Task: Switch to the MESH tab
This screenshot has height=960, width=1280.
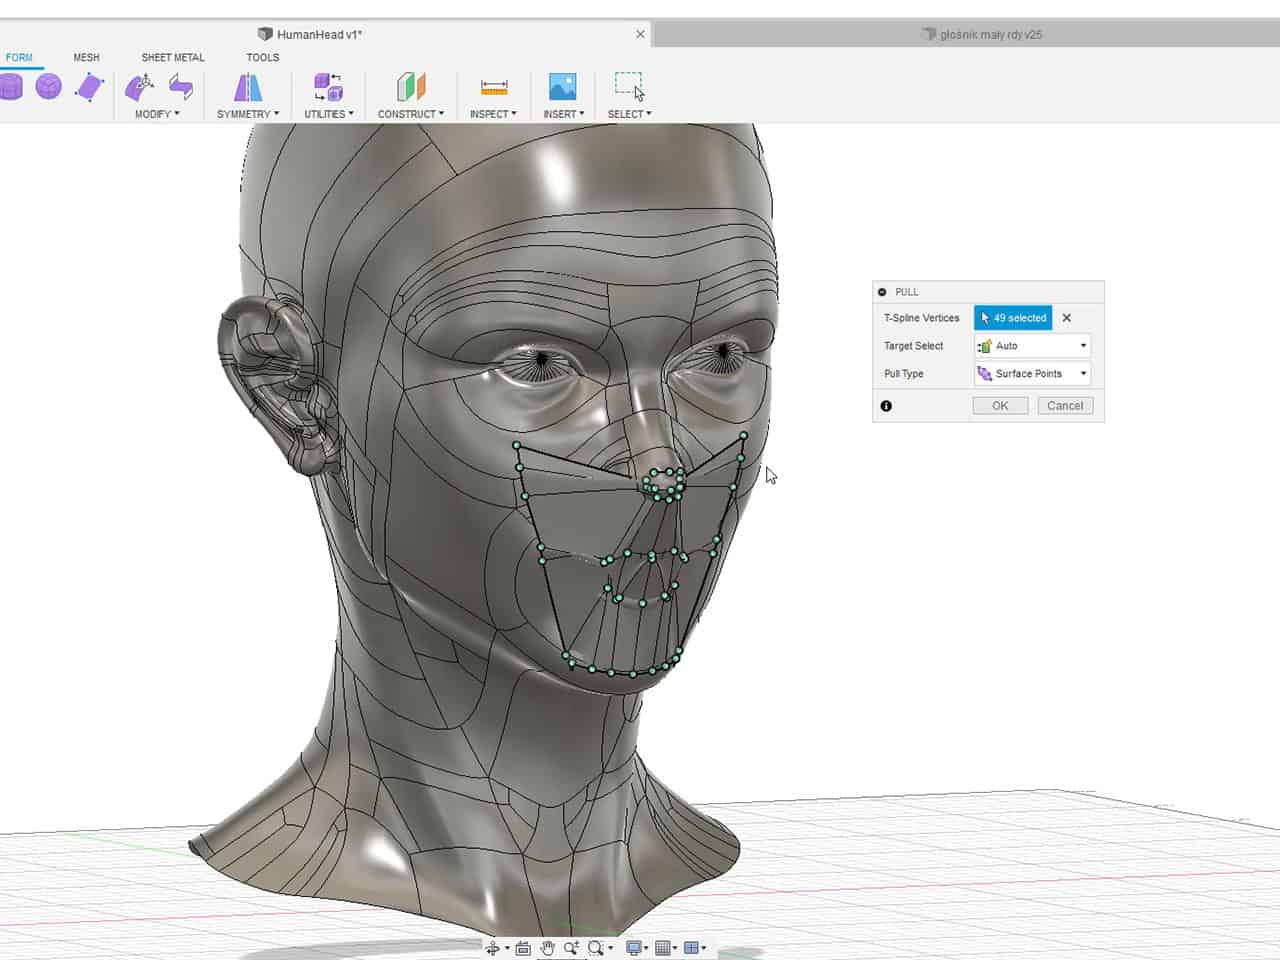Action: 86,57
